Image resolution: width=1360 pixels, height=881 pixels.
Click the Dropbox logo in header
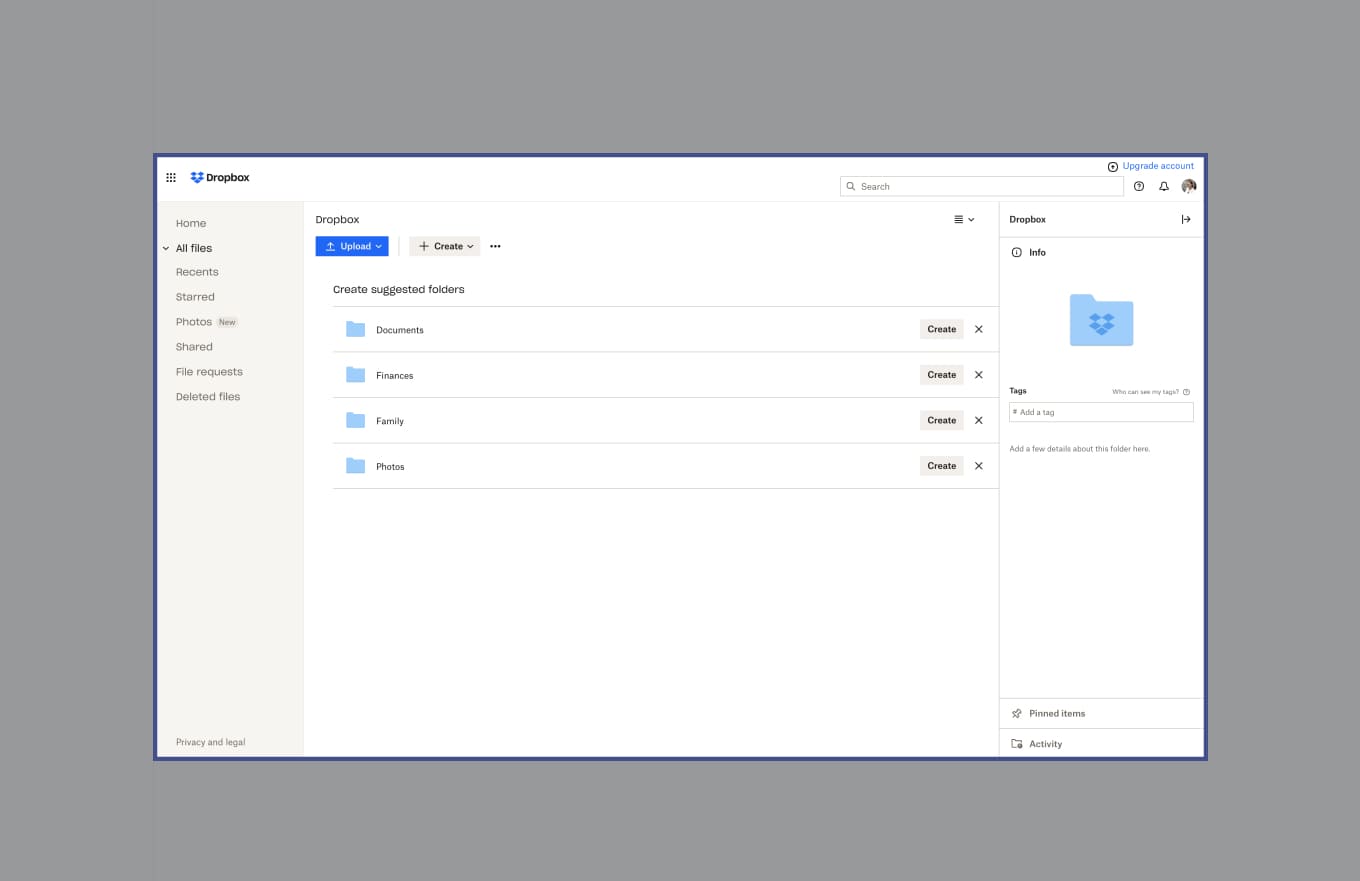coord(220,178)
